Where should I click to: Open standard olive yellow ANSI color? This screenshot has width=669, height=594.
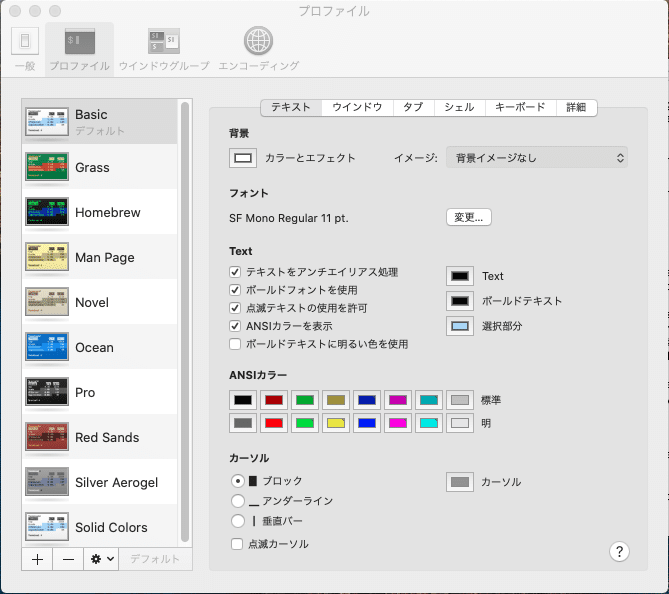(336, 400)
